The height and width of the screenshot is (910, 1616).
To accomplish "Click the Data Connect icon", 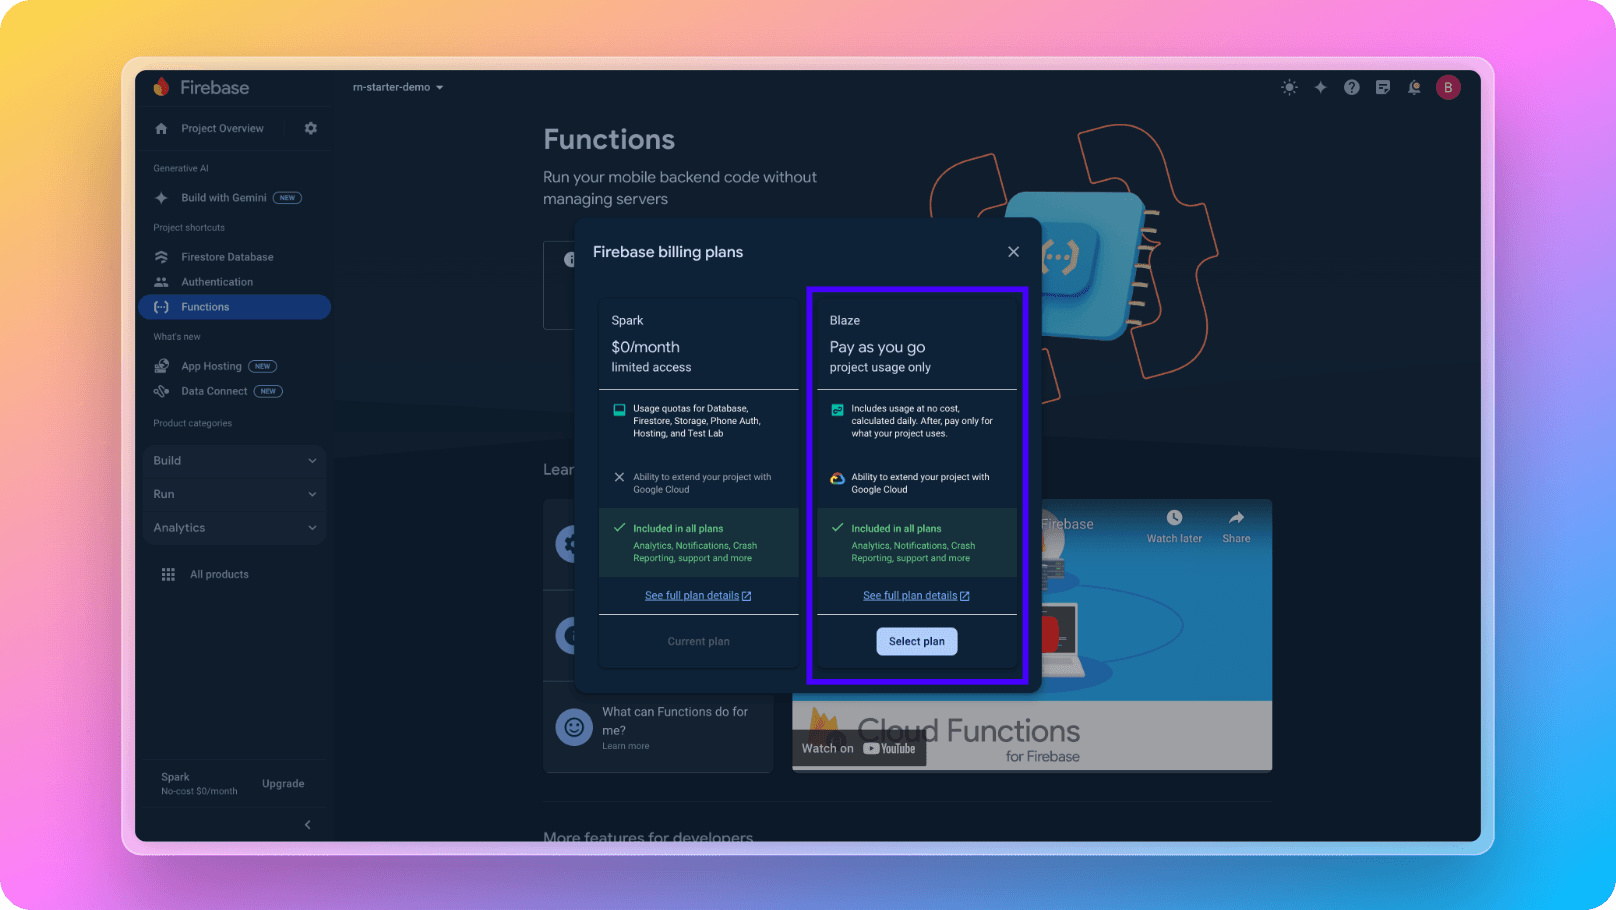I will pos(161,391).
